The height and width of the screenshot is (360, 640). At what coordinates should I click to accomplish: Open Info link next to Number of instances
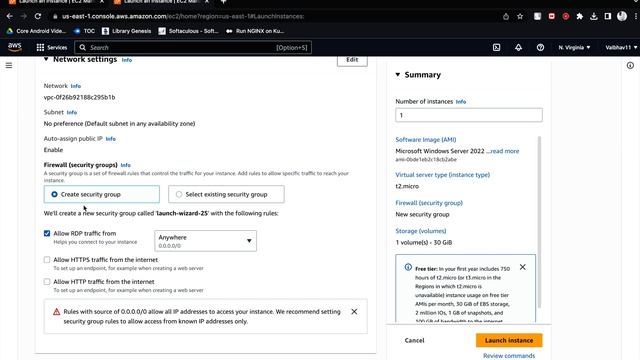coord(461,102)
